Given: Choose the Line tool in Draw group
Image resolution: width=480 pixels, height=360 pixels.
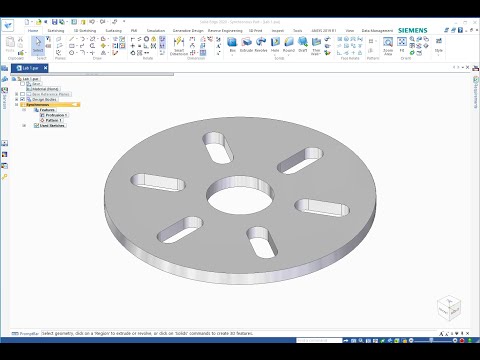Looking at the screenshot, I should [72, 39].
